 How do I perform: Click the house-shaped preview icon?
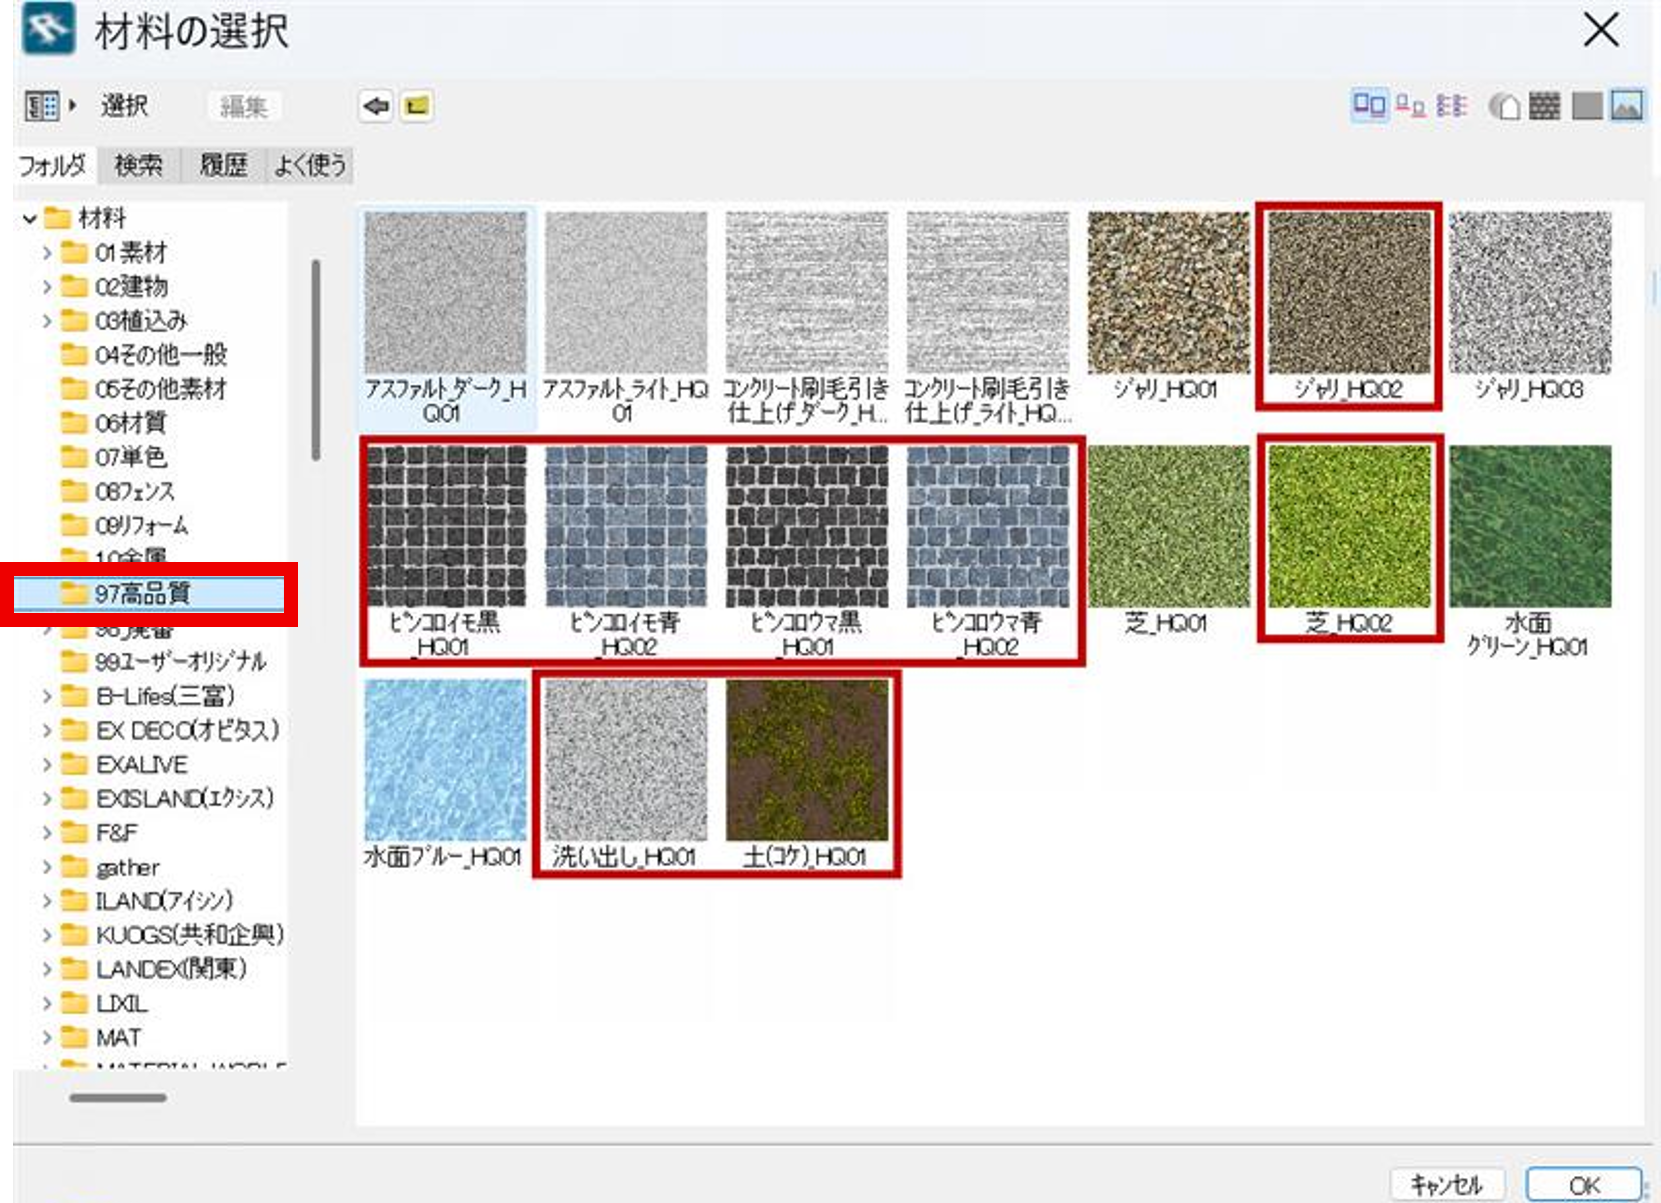(x=1504, y=105)
